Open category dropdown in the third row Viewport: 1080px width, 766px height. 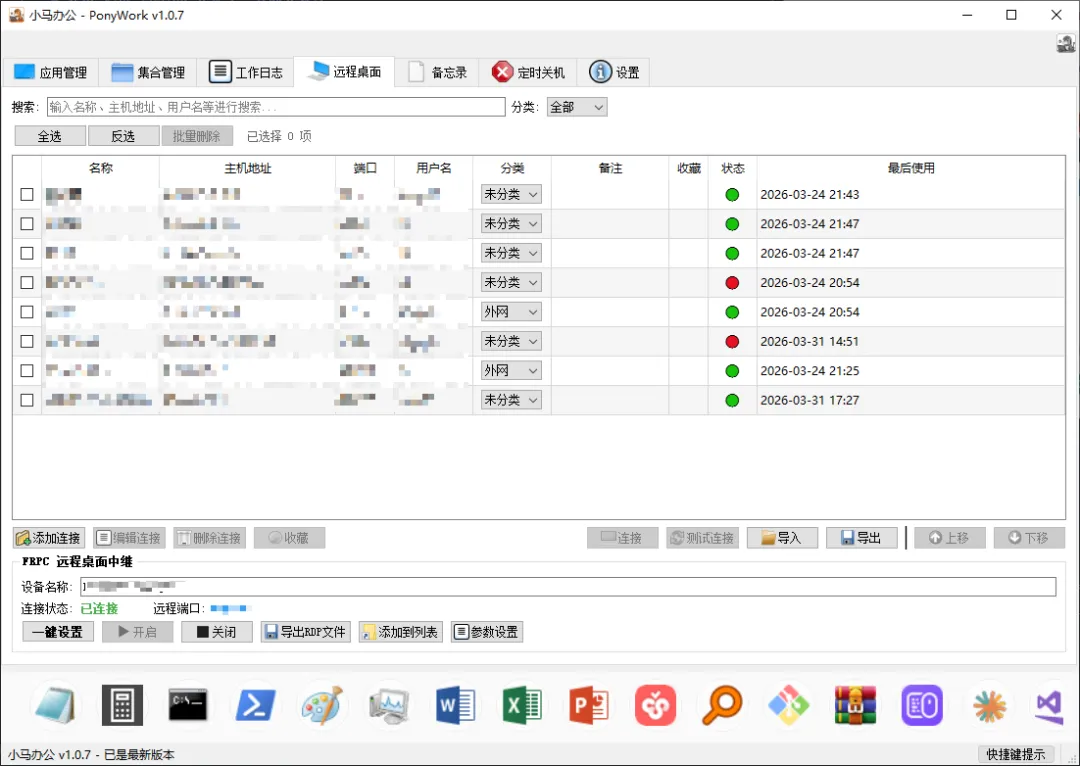point(511,253)
